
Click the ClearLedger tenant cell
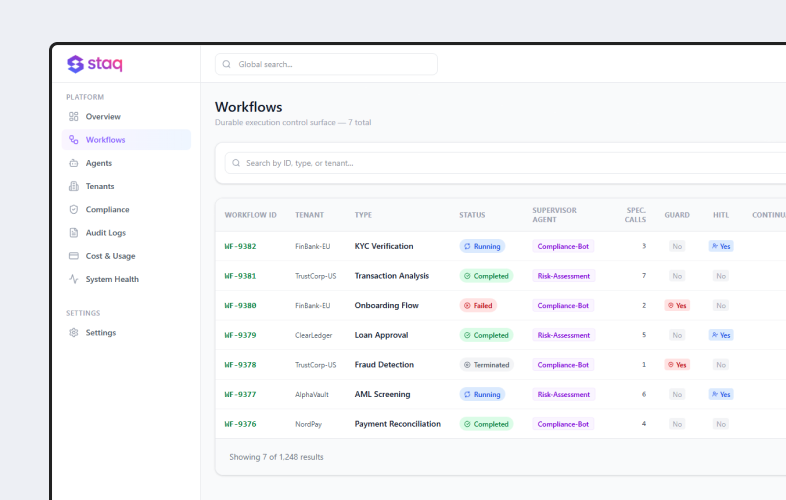tap(313, 336)
